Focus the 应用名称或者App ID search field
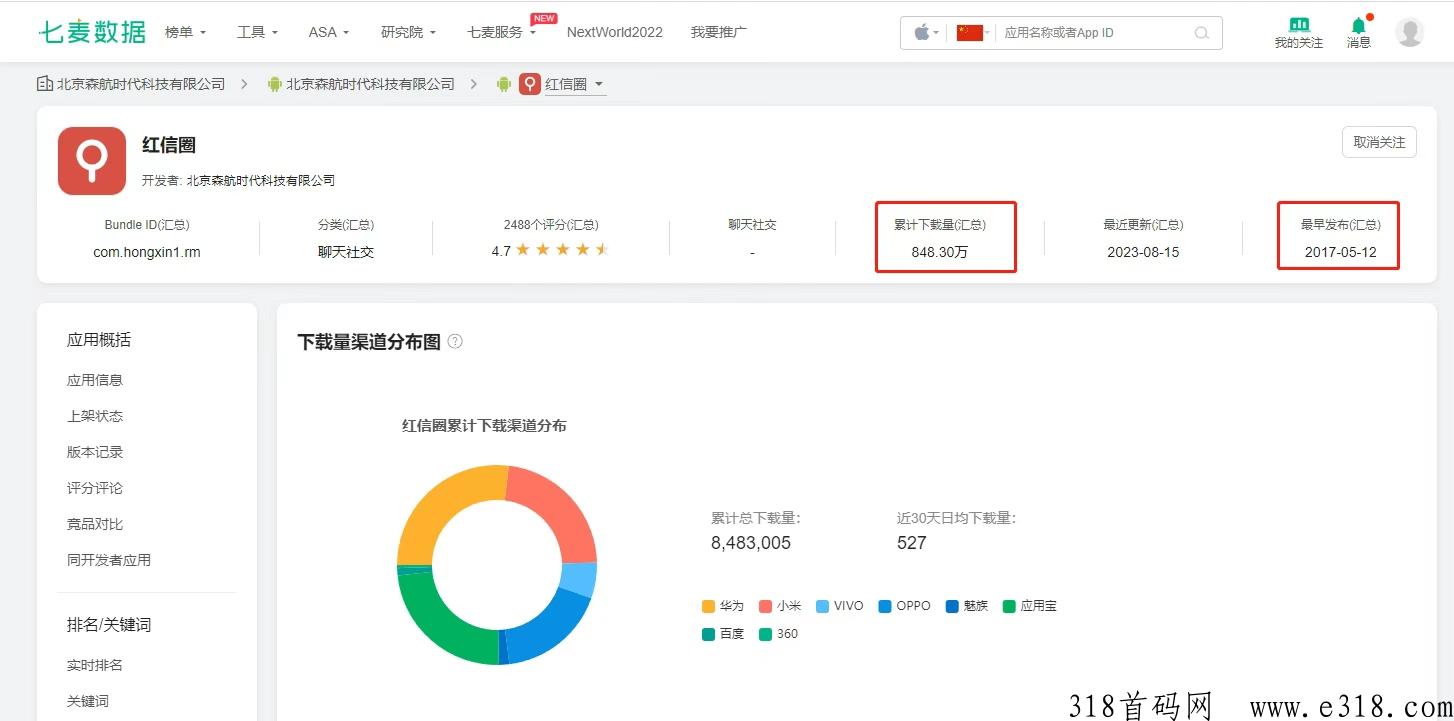The height and width of the screenshot is (721, 1454). click(x=1095, y=33)
